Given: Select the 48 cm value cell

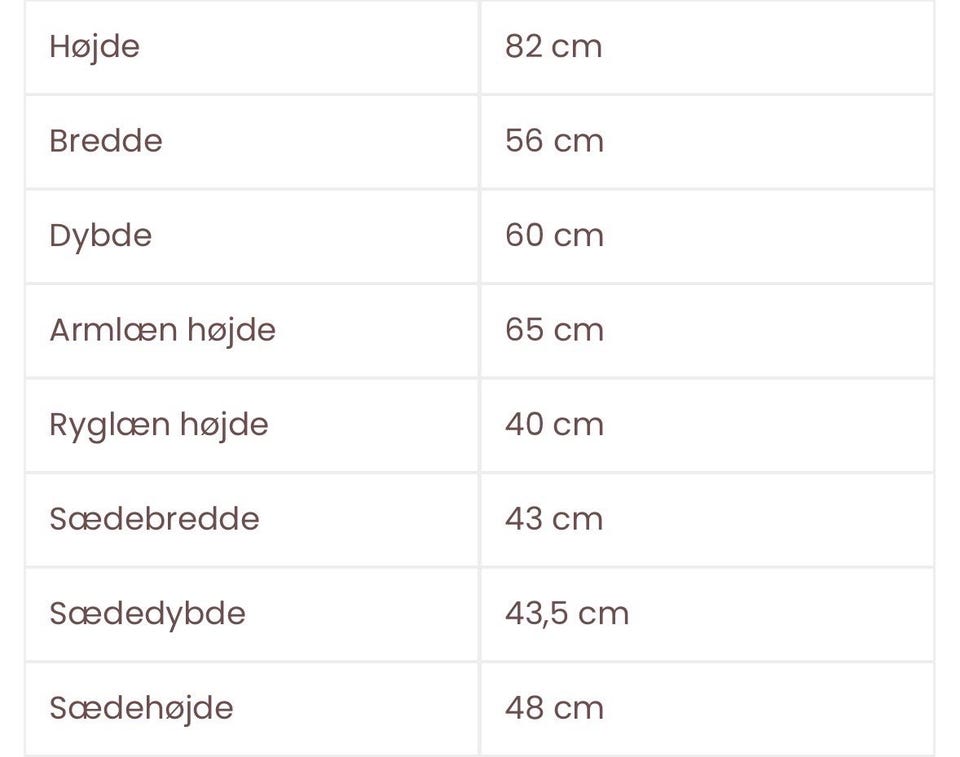Looking at the screenshot, I should tap(554, 708).
